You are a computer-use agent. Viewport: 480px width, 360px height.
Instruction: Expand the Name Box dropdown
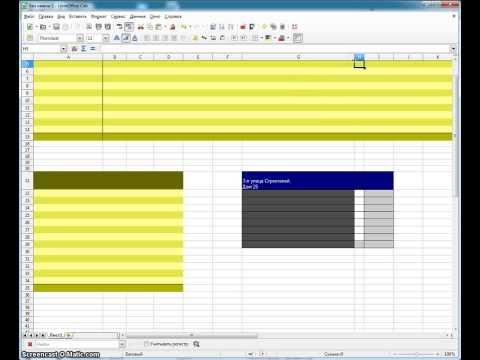63,49
